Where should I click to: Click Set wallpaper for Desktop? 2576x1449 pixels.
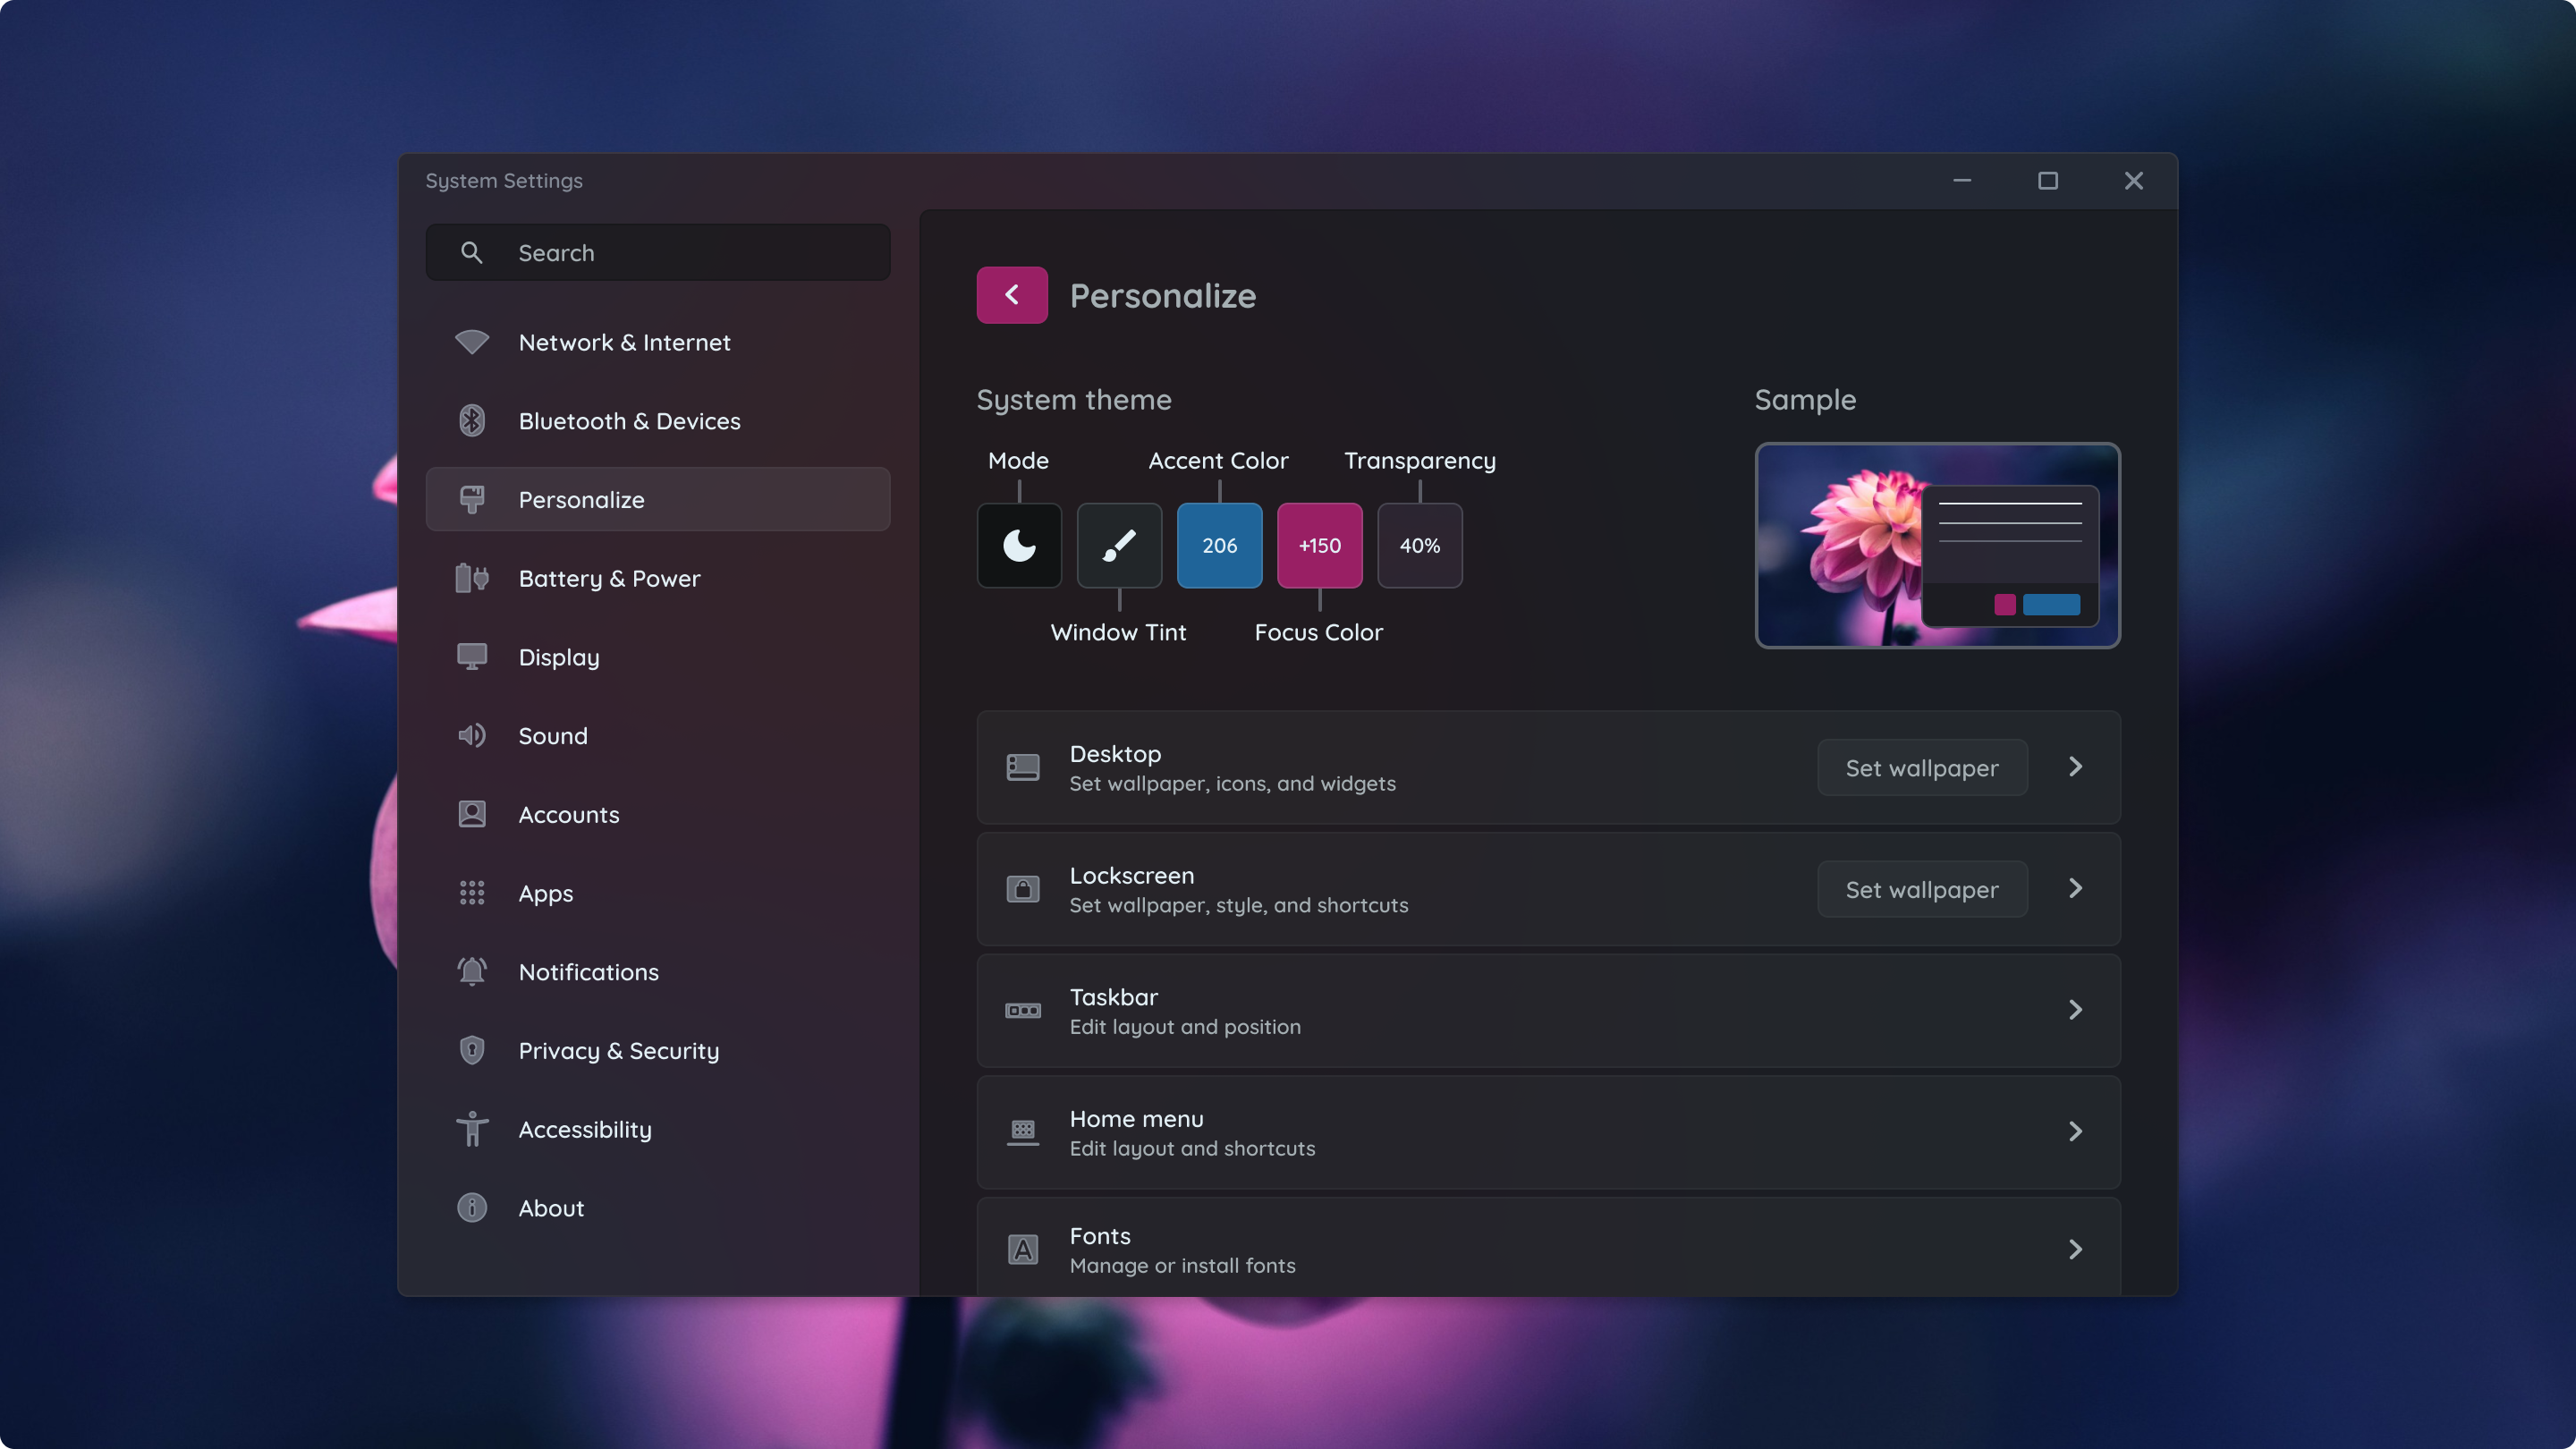(1921, 767)
